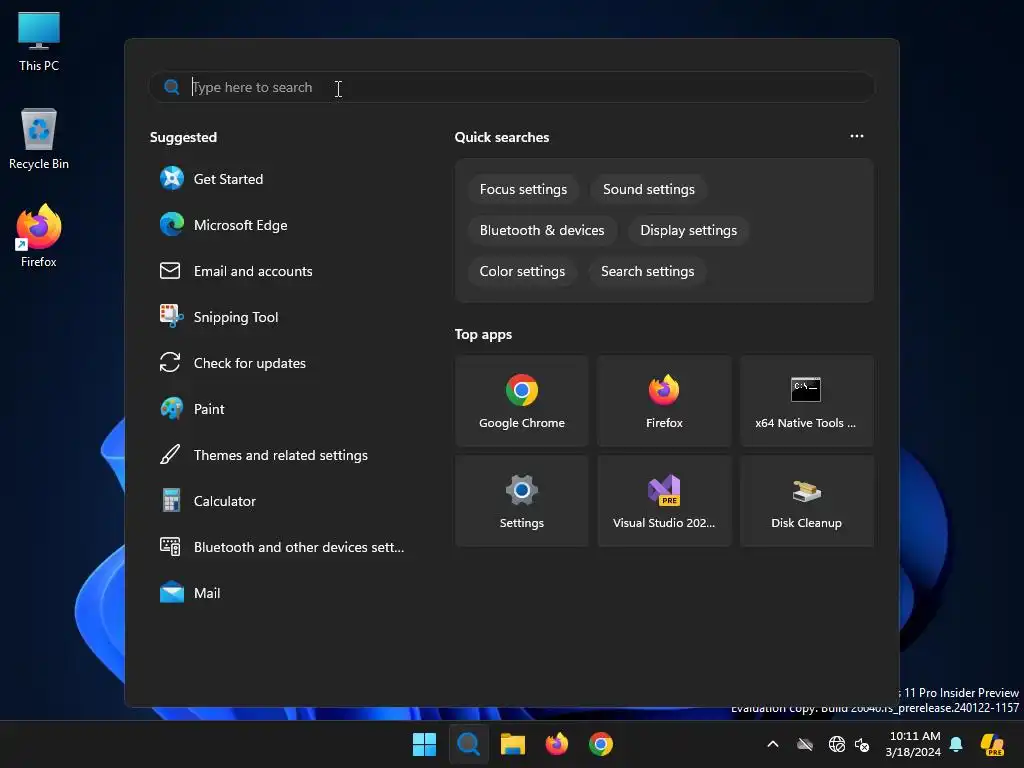The height and width of the screenshot is (768, 1024).
Task: Choose Search settings quick search chip
Action: (647, 272)
